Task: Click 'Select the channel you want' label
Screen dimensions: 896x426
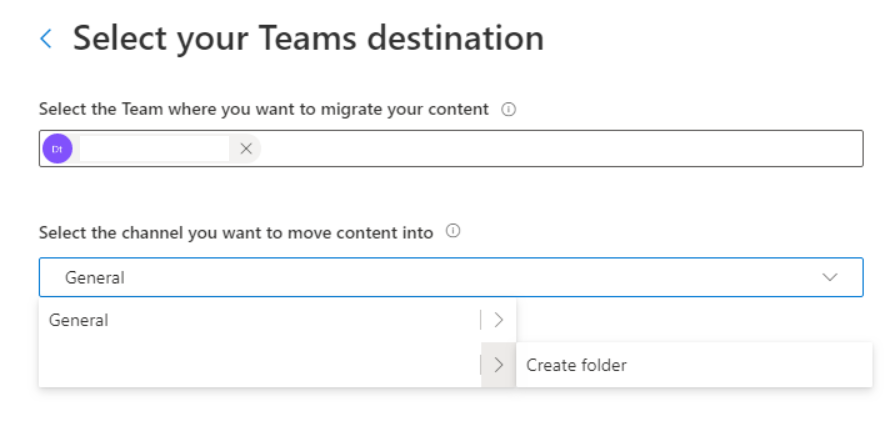Action: click(x=236, y=232)
